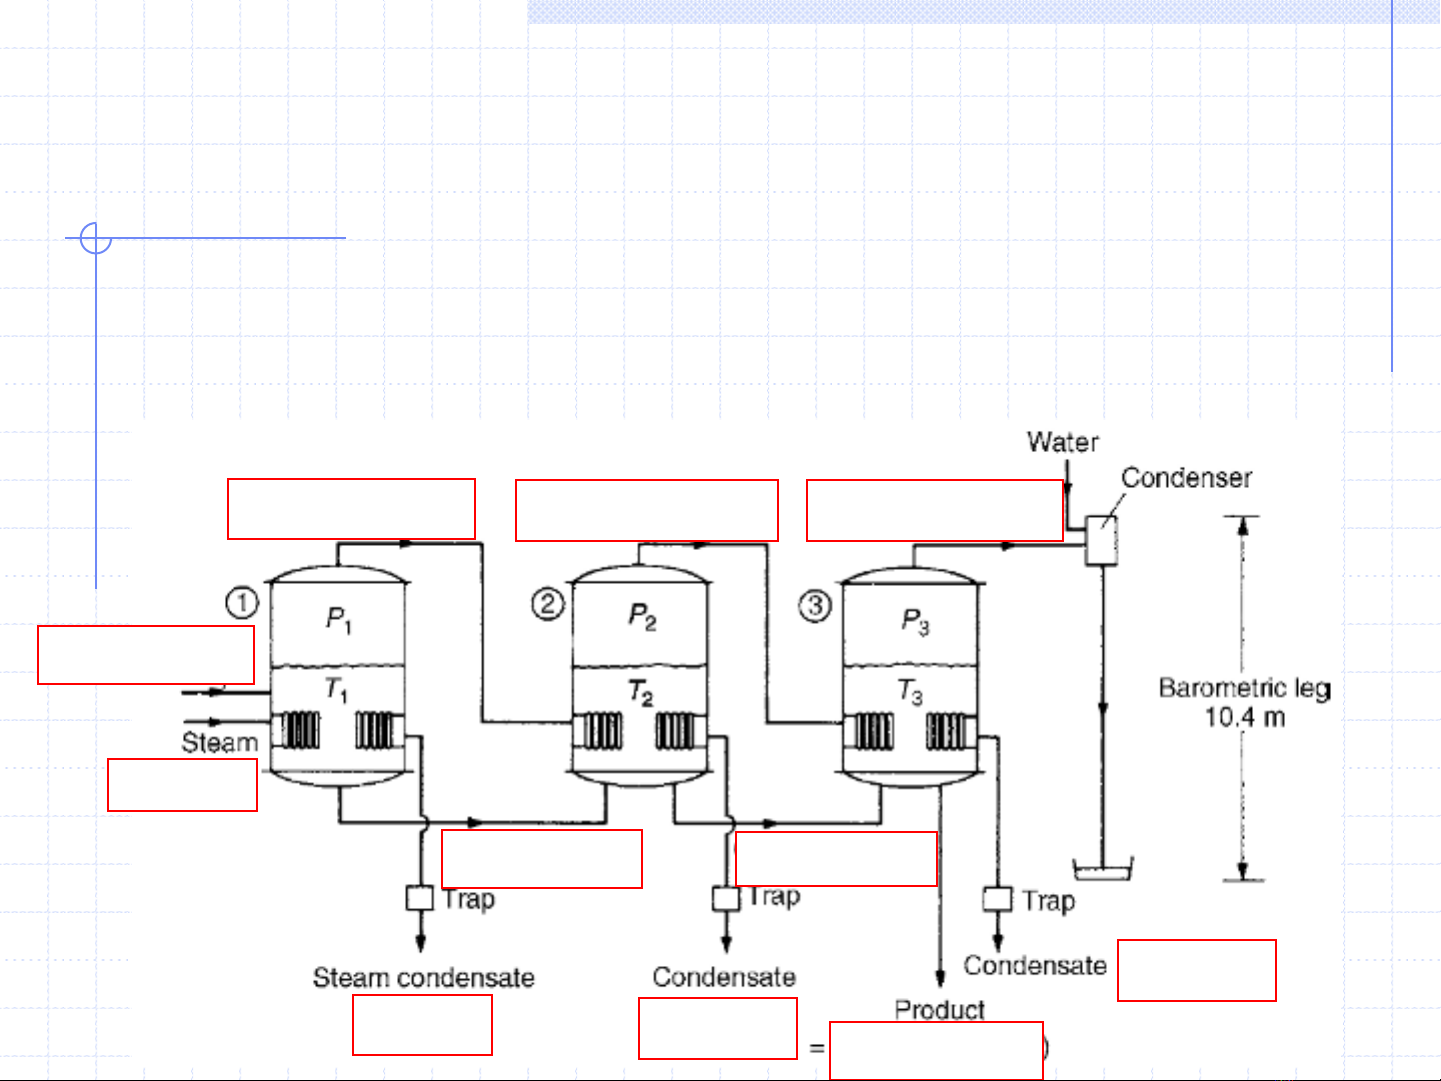Select the condenser box symbol under Water inlet

[x=1101, y=539]
